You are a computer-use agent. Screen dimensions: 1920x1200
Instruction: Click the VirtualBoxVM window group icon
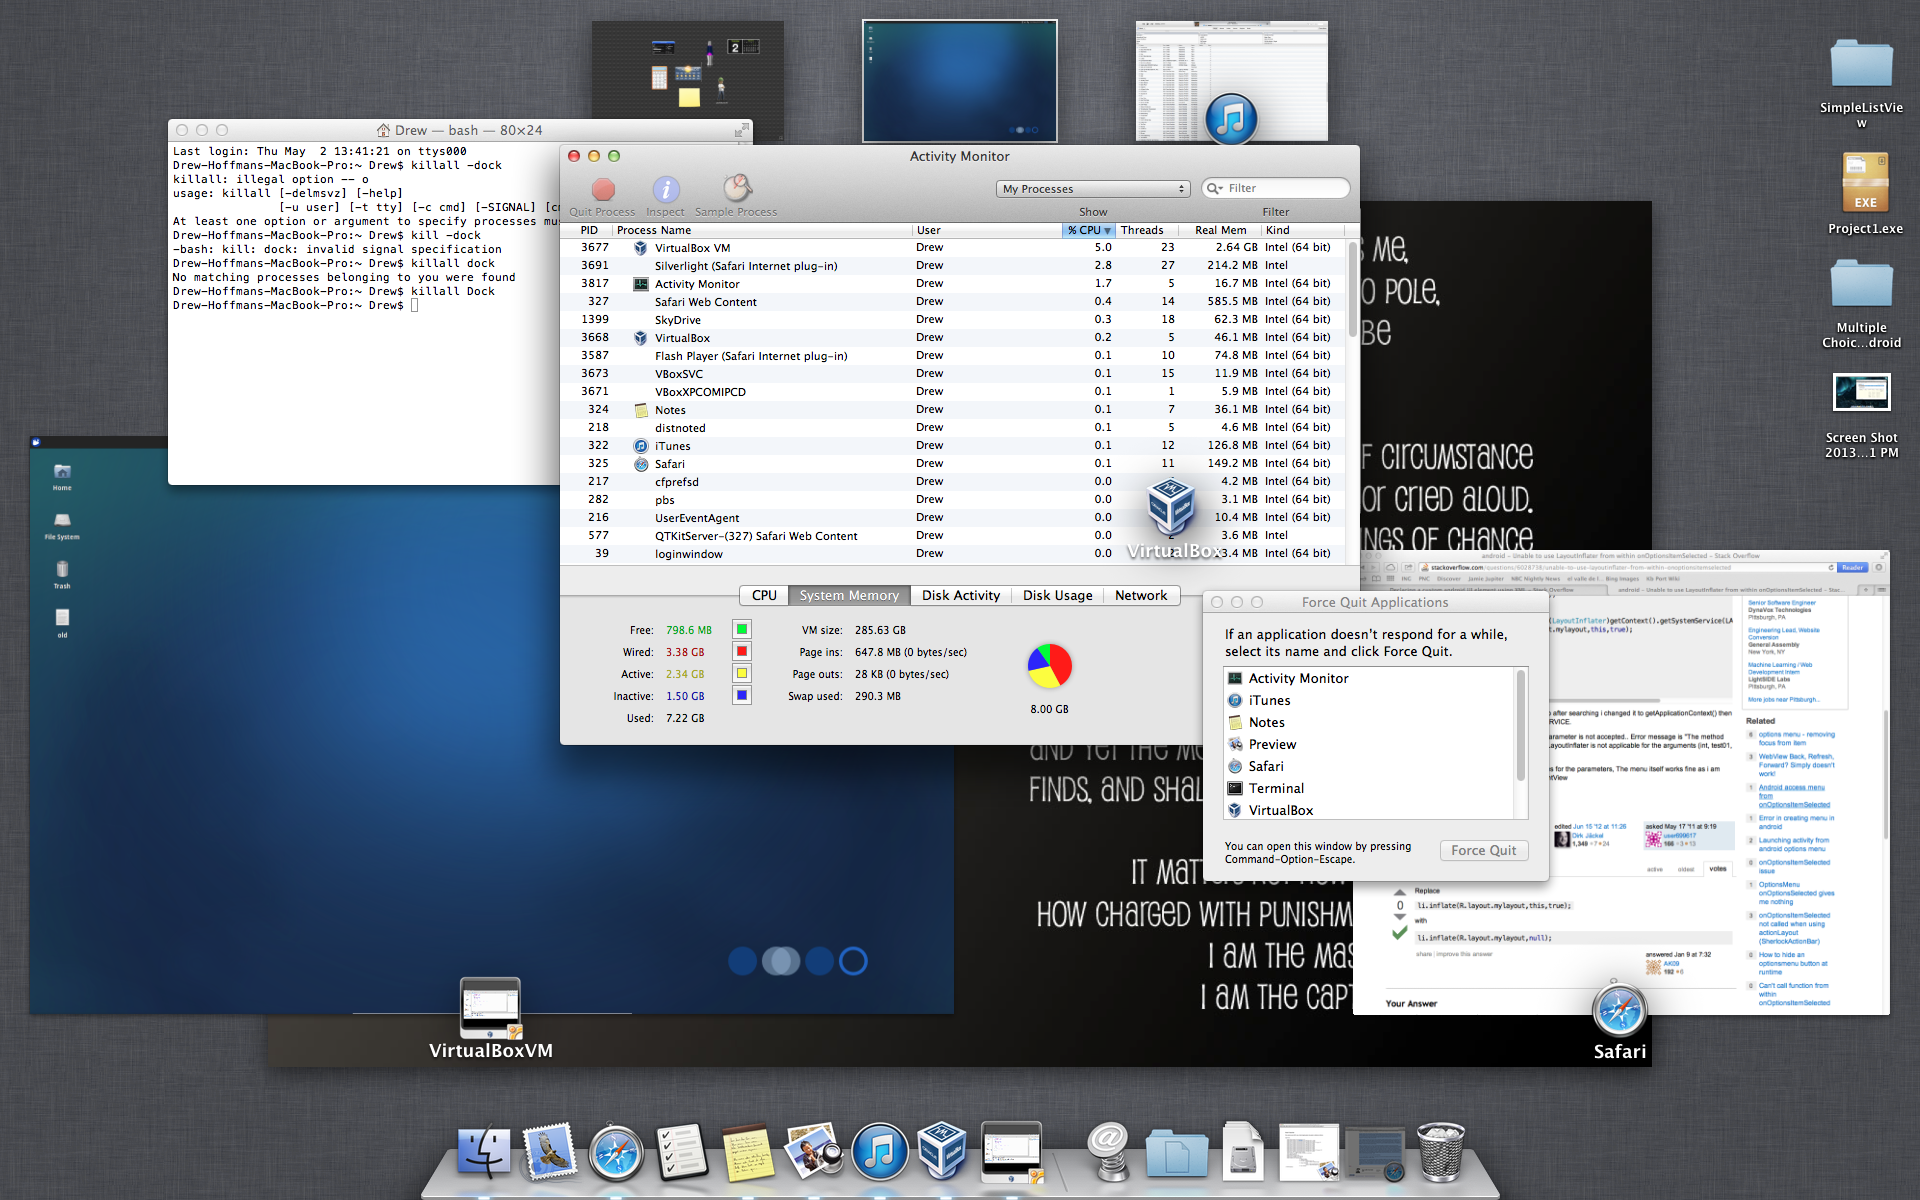(490, 1008)
